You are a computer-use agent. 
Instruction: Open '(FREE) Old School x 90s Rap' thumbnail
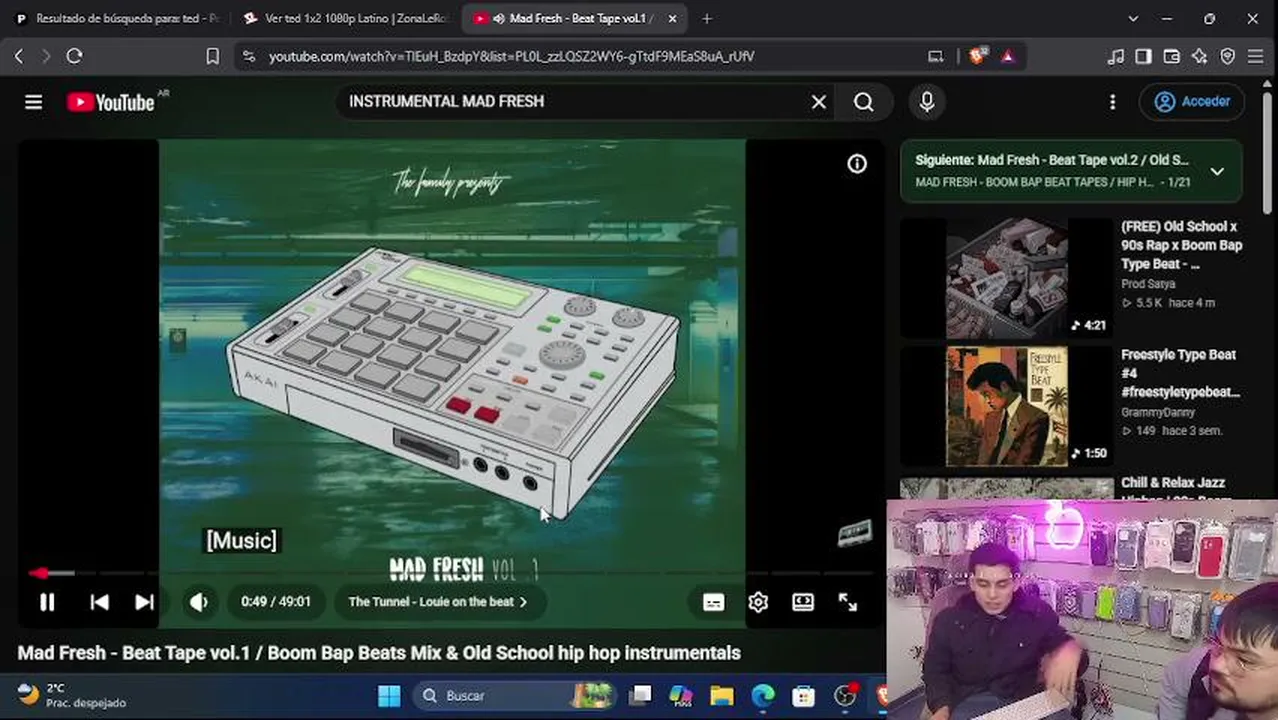coord(1007,278)
